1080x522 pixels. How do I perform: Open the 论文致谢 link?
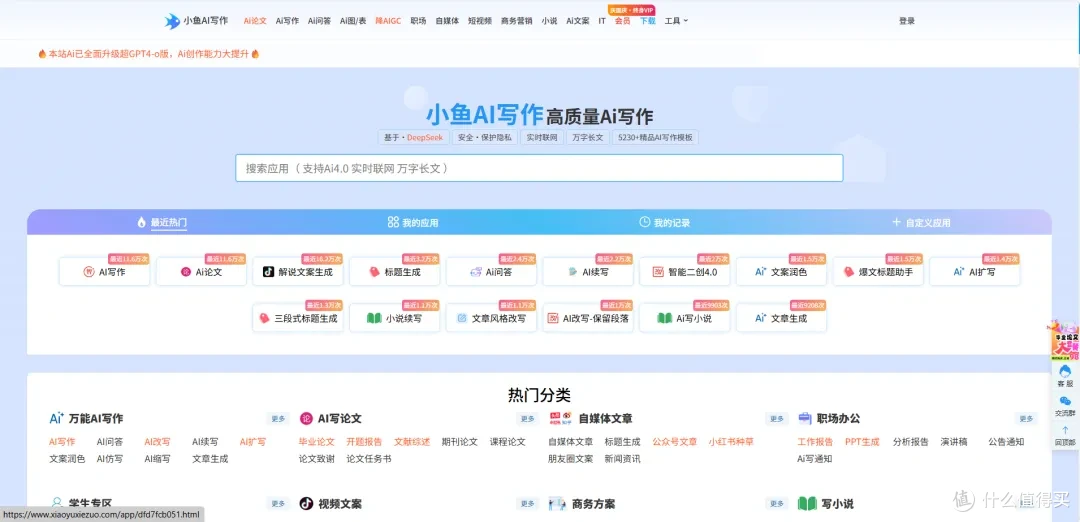[x=316, y=458]
